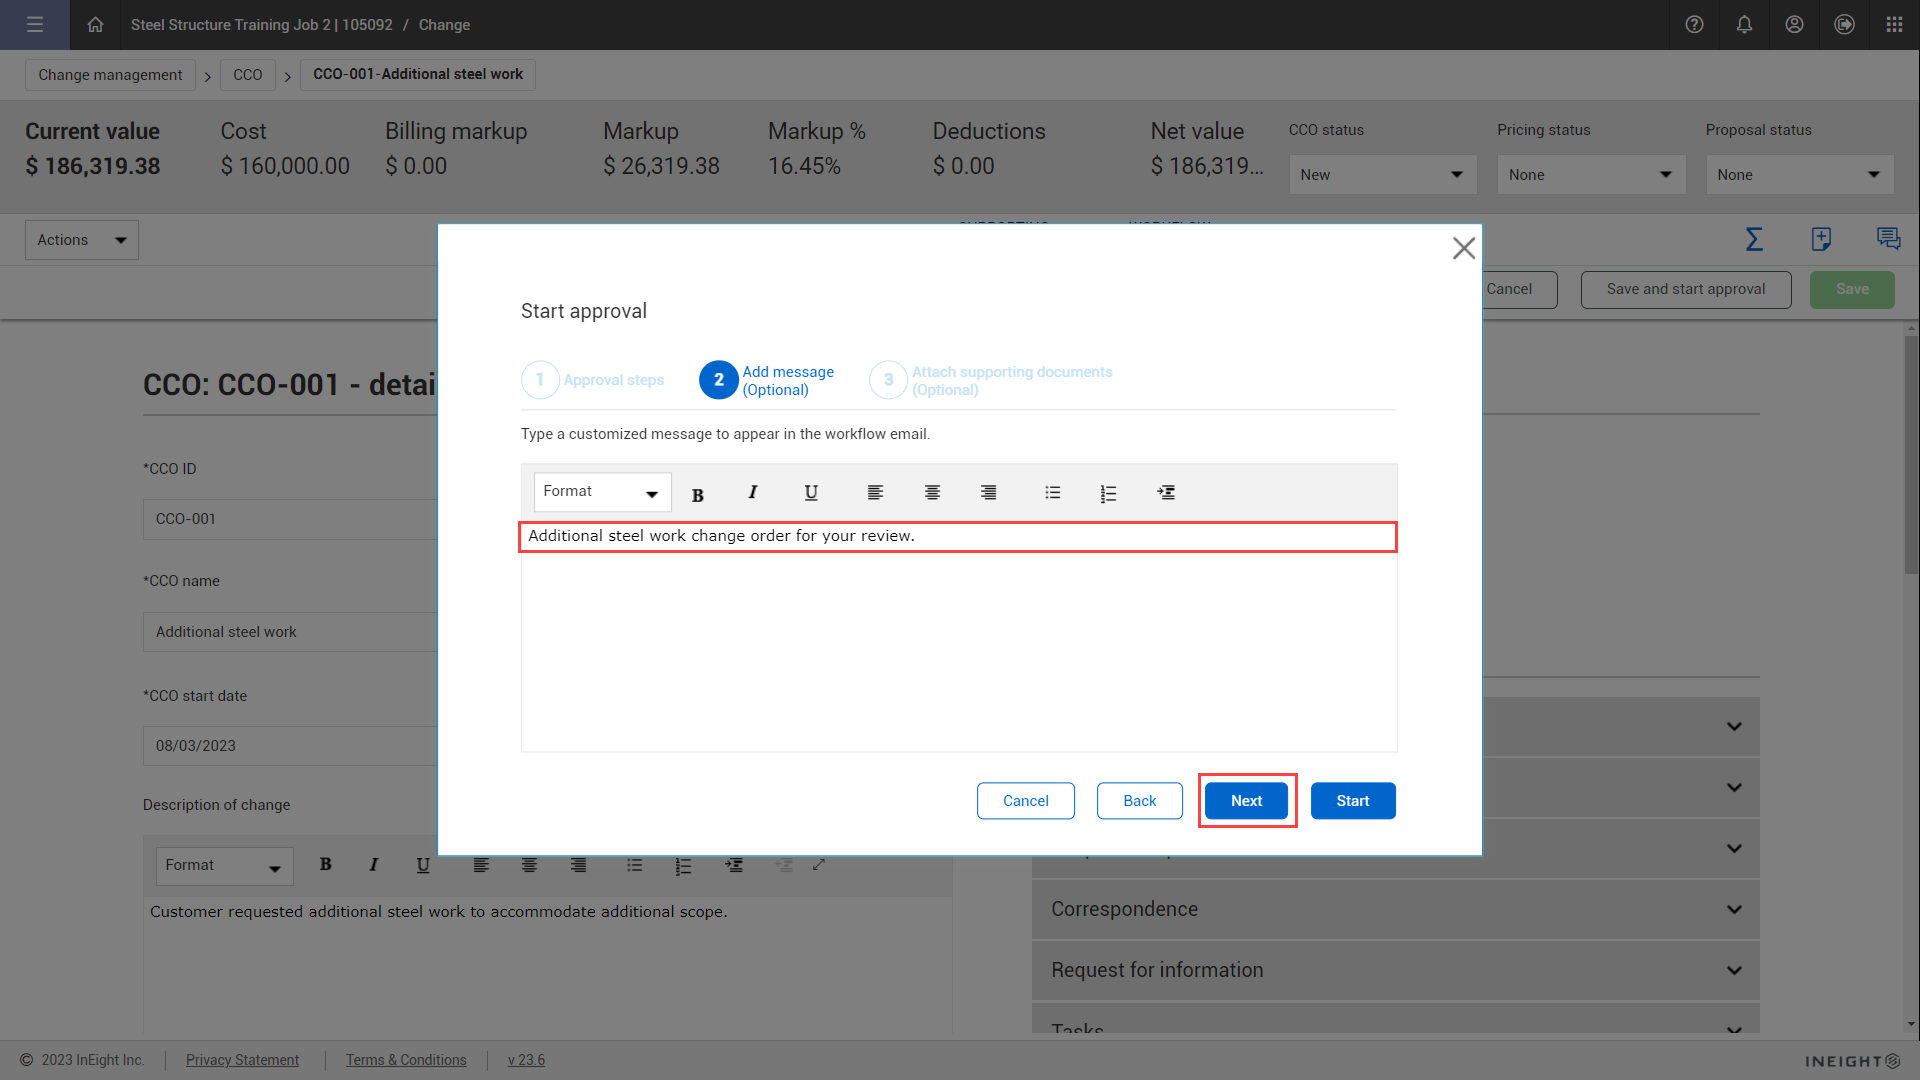Click the Start button
The image size is (1920, 1080).
[1352, 801]
